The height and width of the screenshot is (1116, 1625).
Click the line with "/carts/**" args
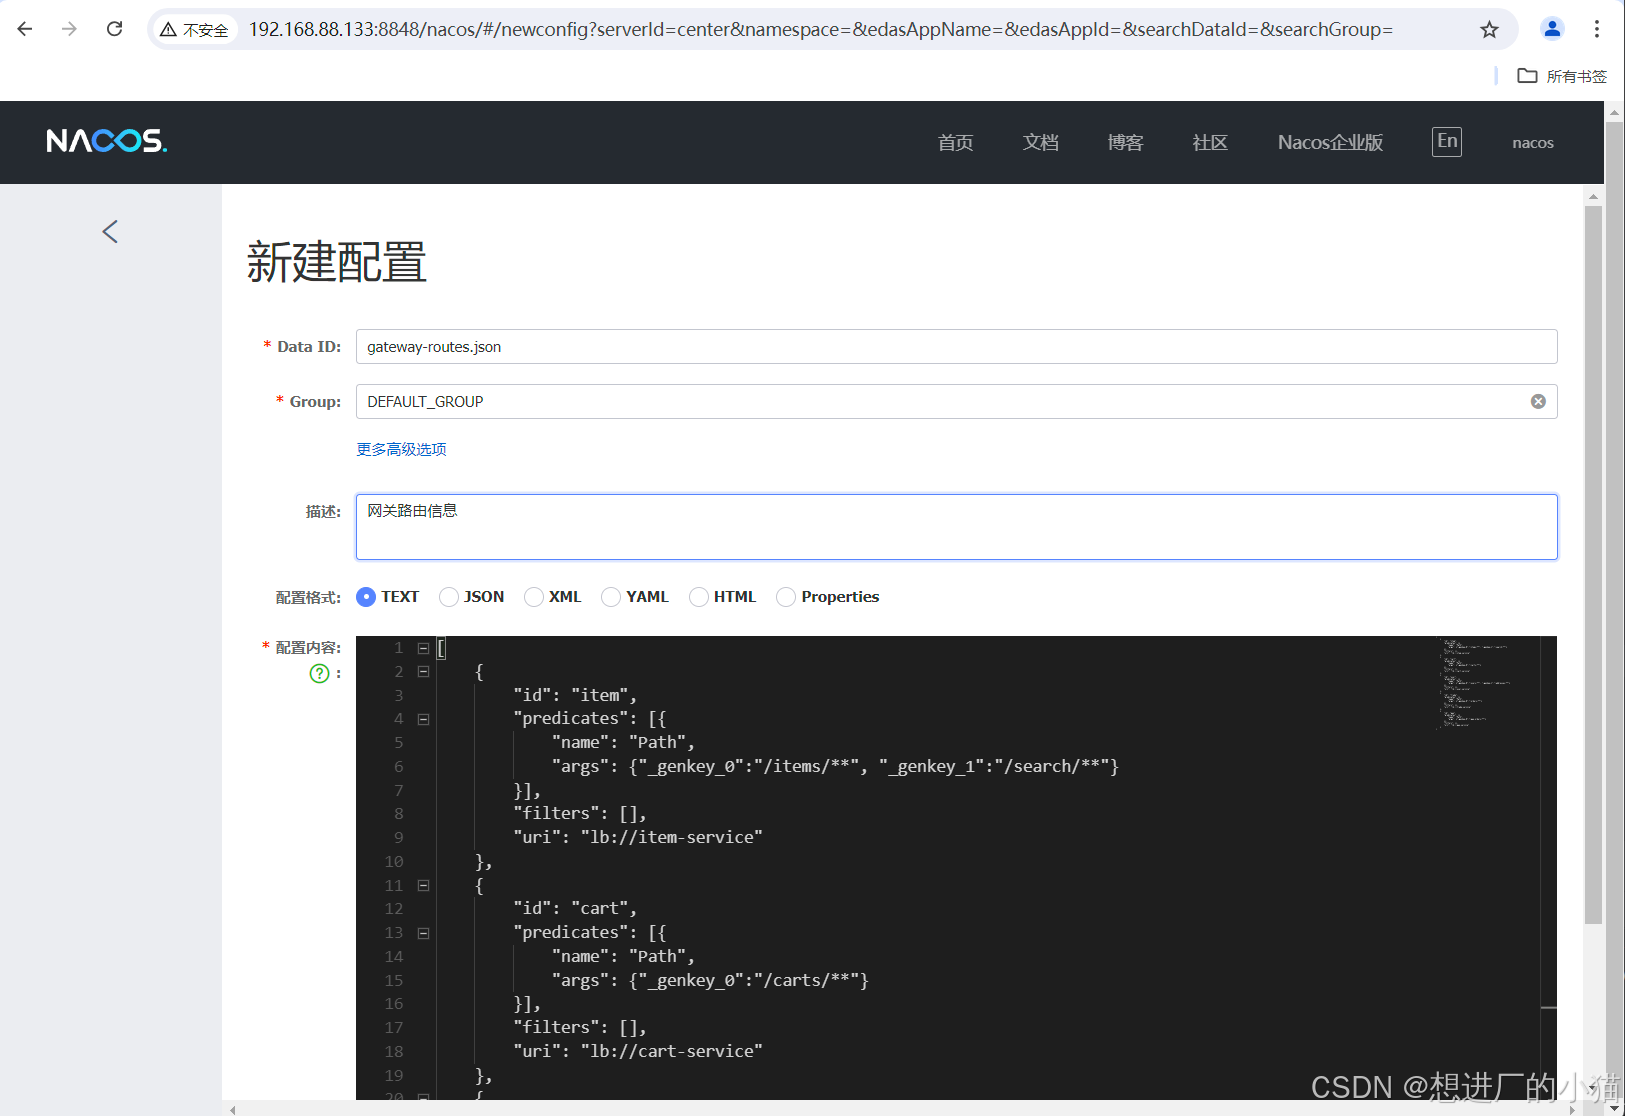[x=710, y=980]
